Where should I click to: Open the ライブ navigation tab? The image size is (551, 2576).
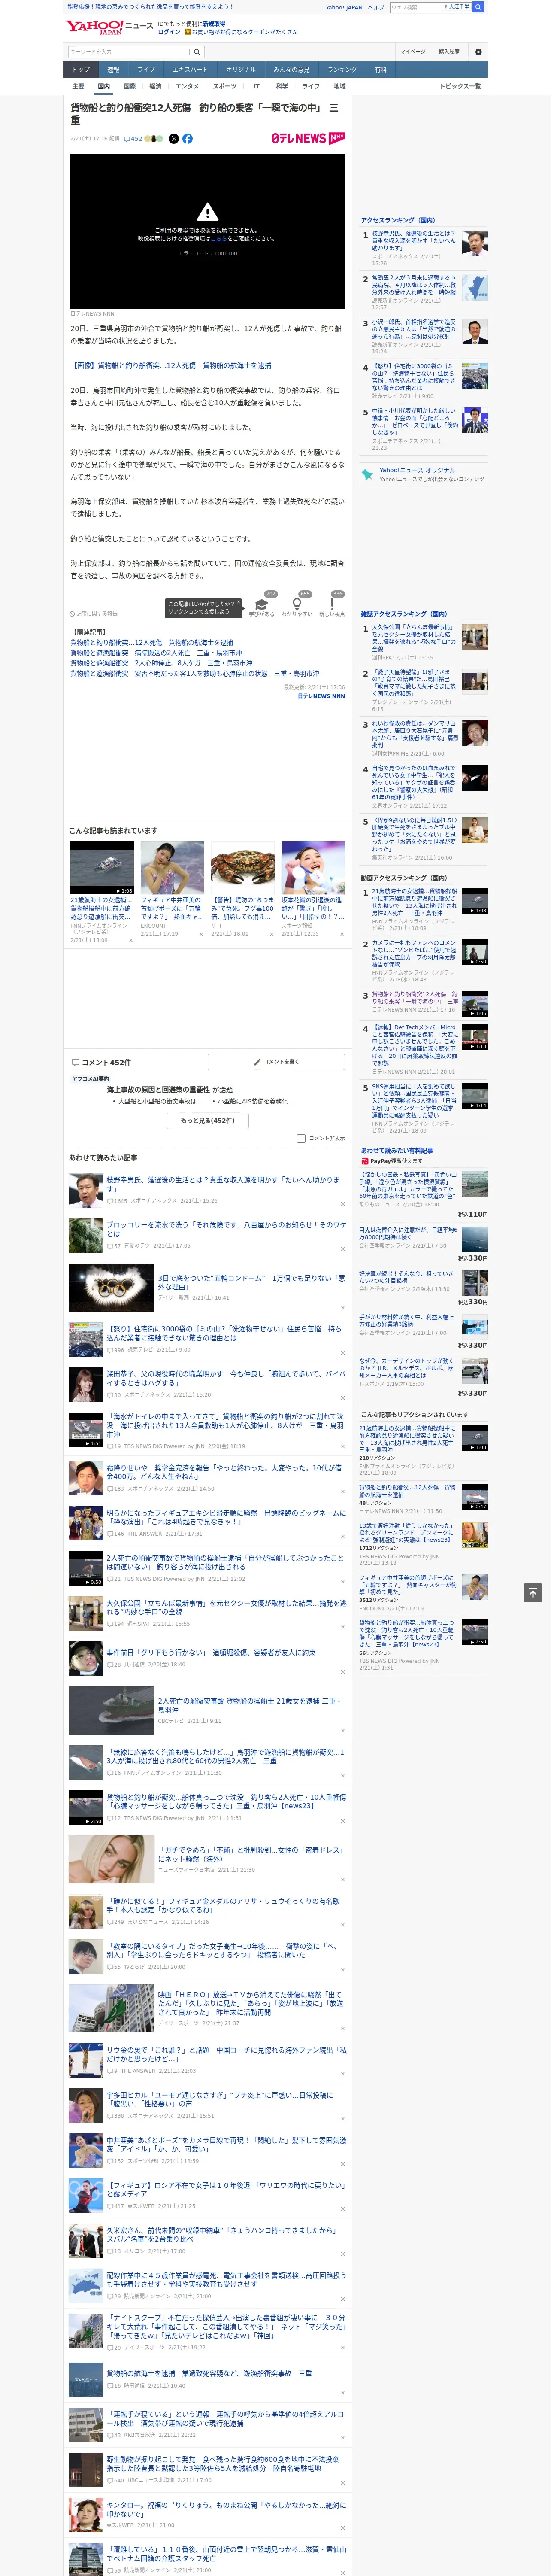coord(146,70)
